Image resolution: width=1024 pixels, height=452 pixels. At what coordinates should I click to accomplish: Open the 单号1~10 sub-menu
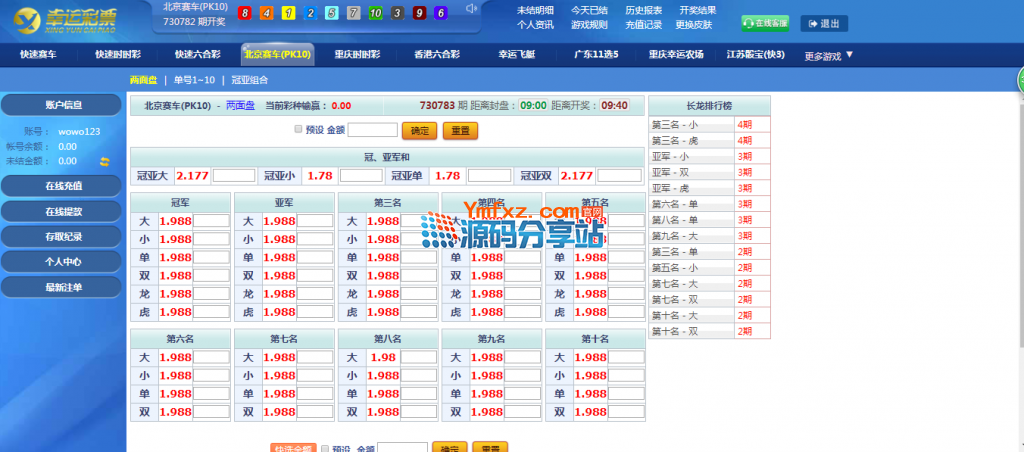pyautogui.click(x=194, y=79)
